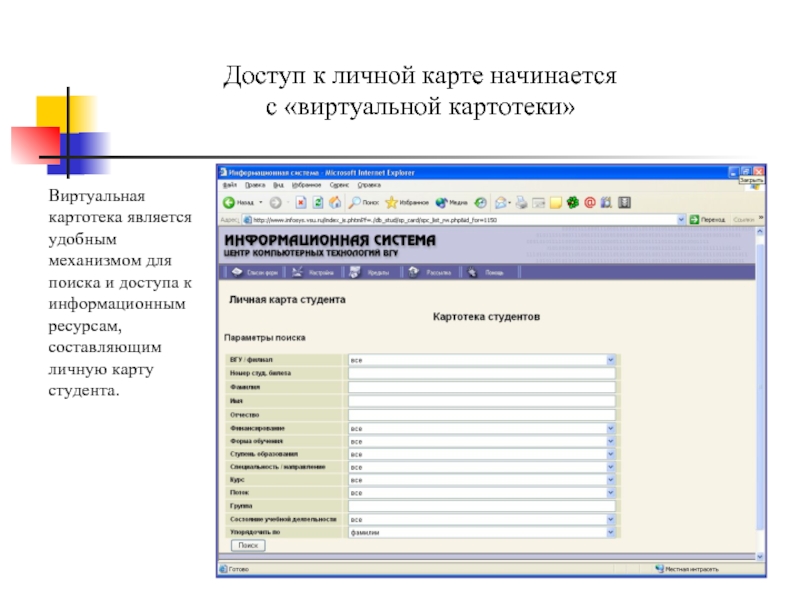Screen dimensions: 800x600
Task: Click the green ICQ flower icon
Action: click(573, 203)
